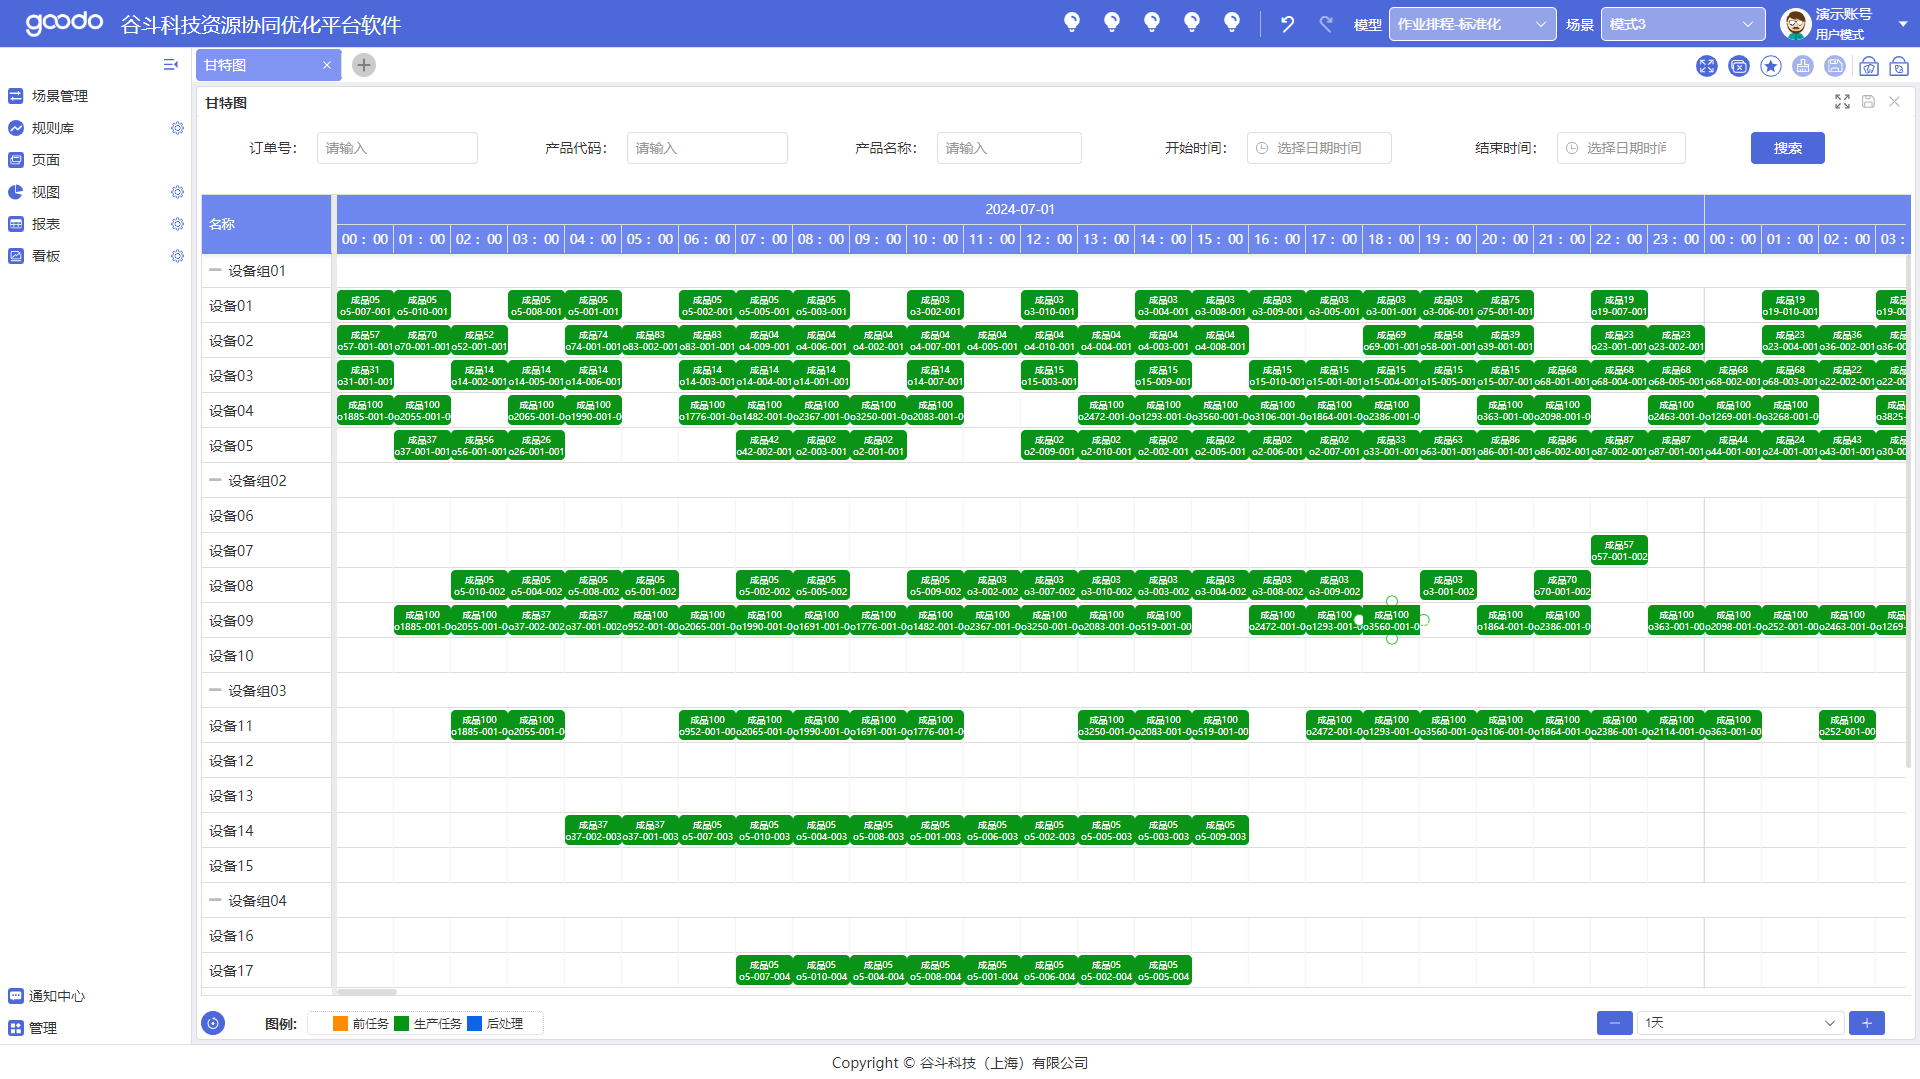Open the 场景 dropdown showing 模式3
The height and width of the screenshot is (1079, 1920).
(x=1682, y=24)
